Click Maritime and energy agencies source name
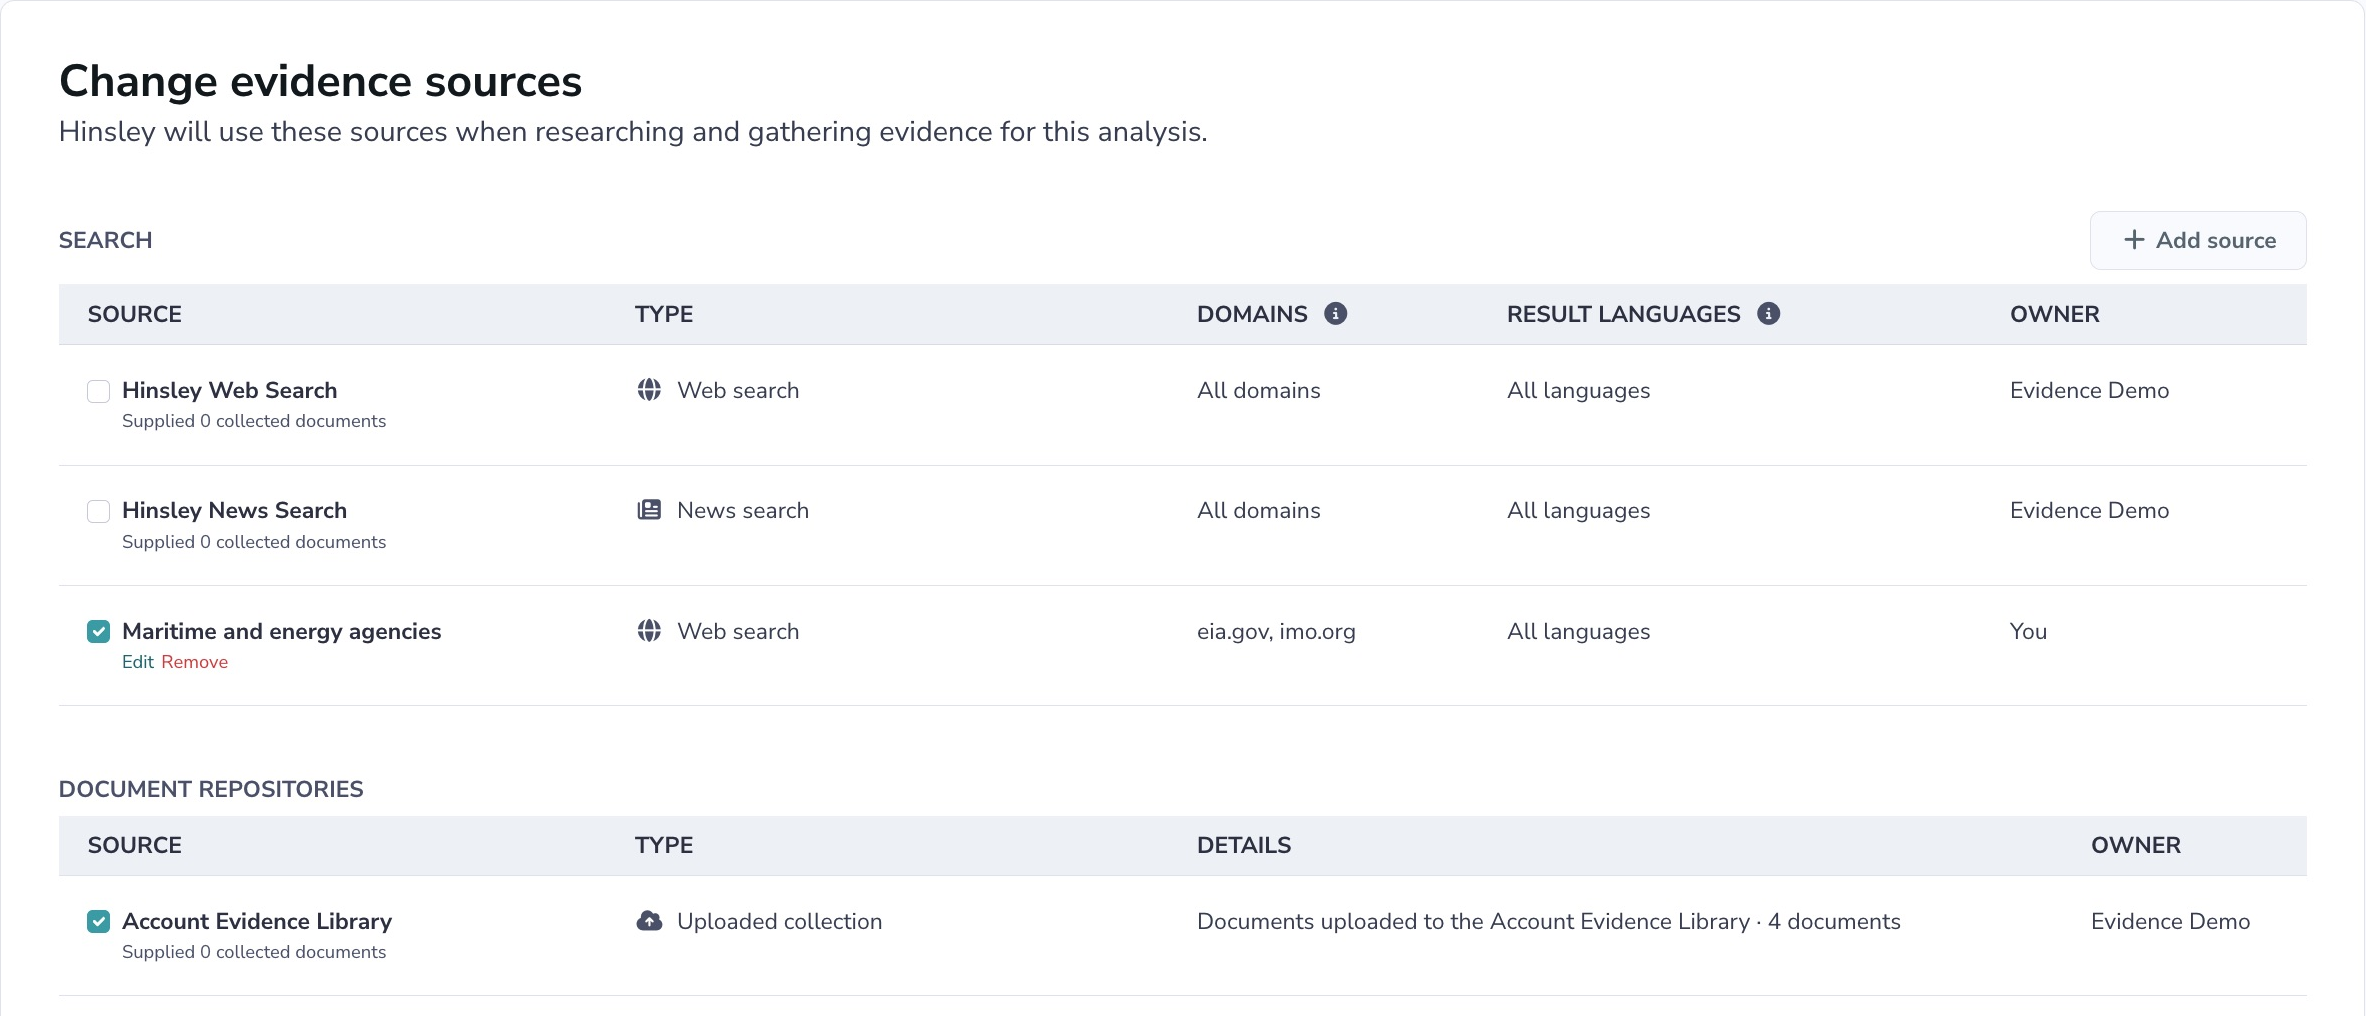 pos(281,631)
